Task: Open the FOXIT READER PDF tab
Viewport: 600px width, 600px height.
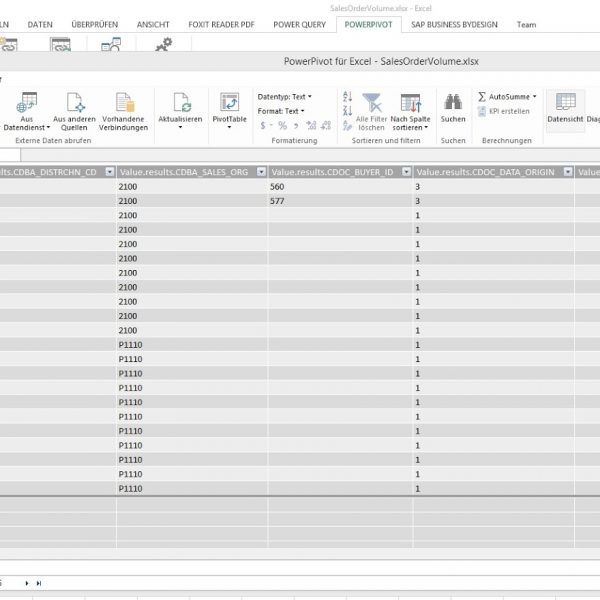Action: 220,24
